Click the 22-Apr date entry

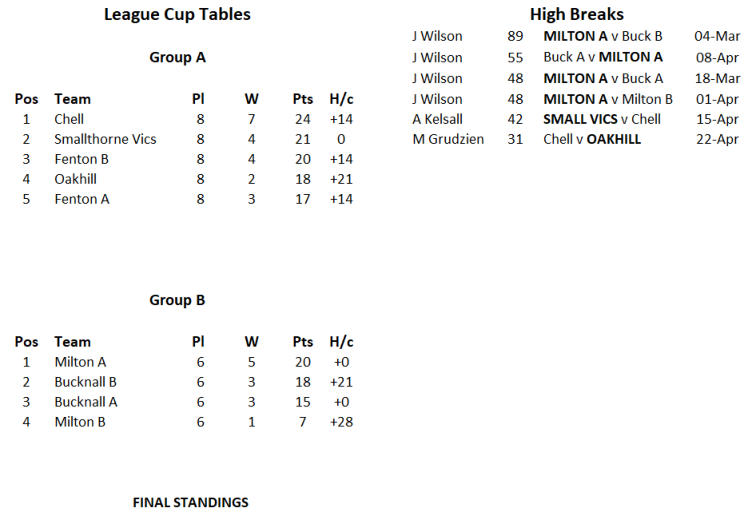pos(717,139)
